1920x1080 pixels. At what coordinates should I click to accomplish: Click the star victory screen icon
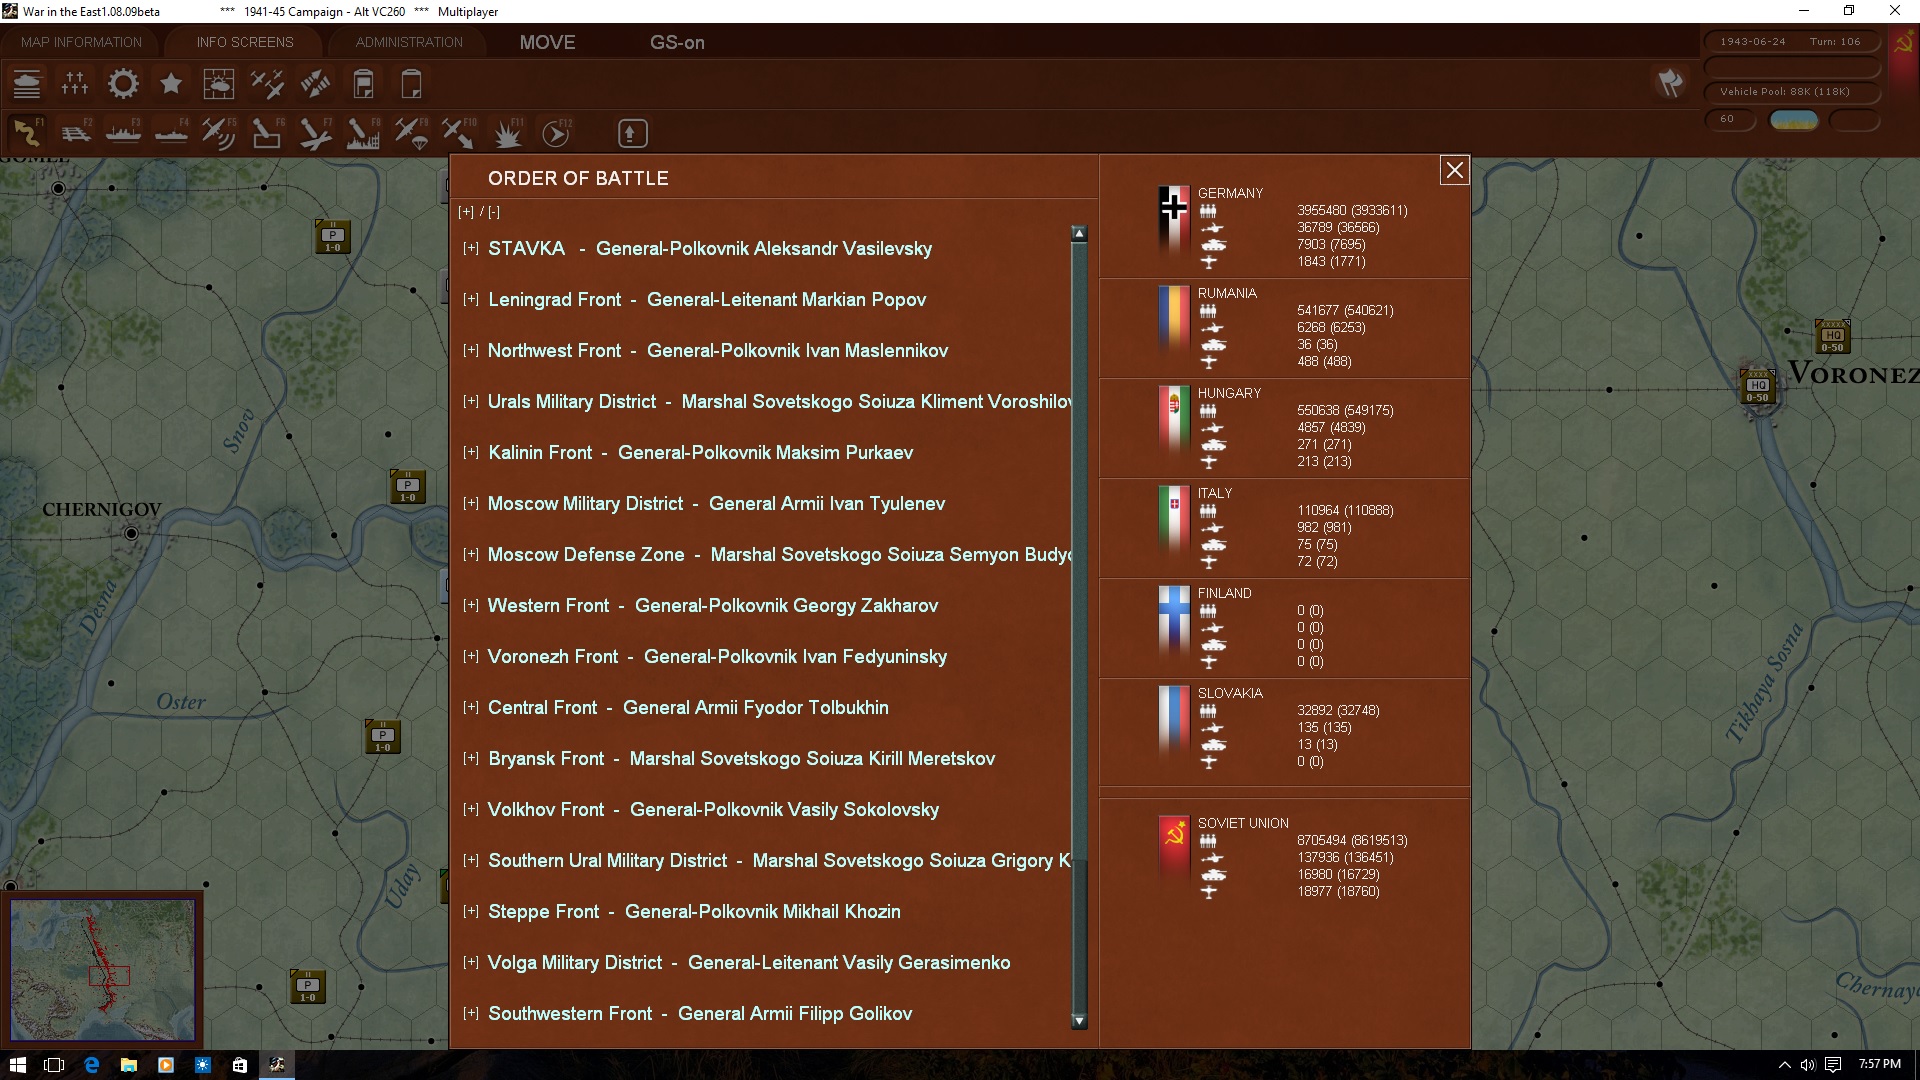click(x=171, y=84)
